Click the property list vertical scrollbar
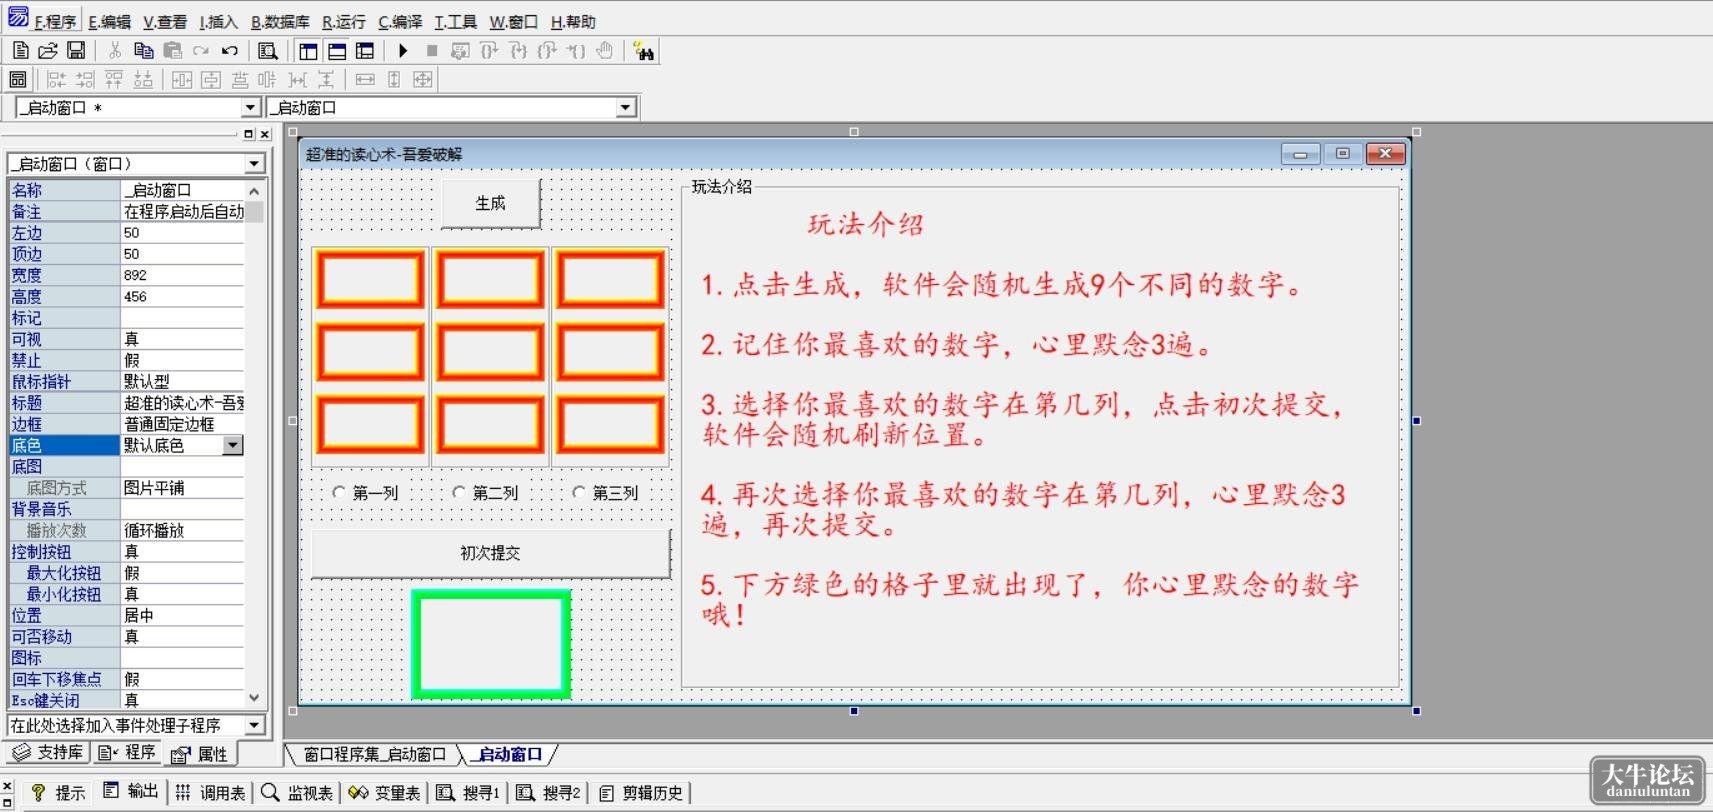Image resolution: width=1713 pixels, height=812 pixels. [x=254, y=444]
